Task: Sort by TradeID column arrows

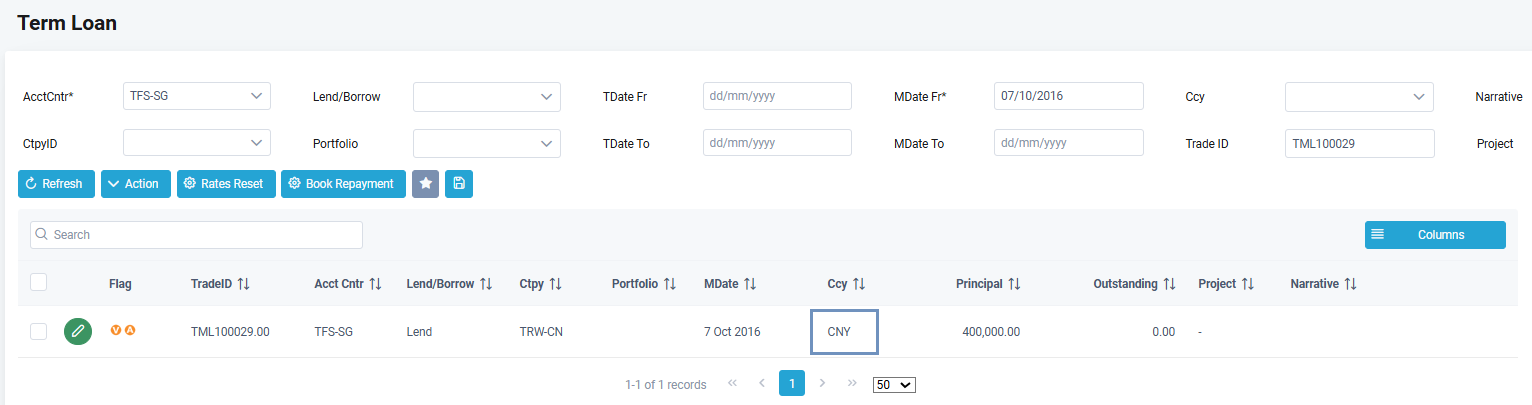Action: pos(243,284)
